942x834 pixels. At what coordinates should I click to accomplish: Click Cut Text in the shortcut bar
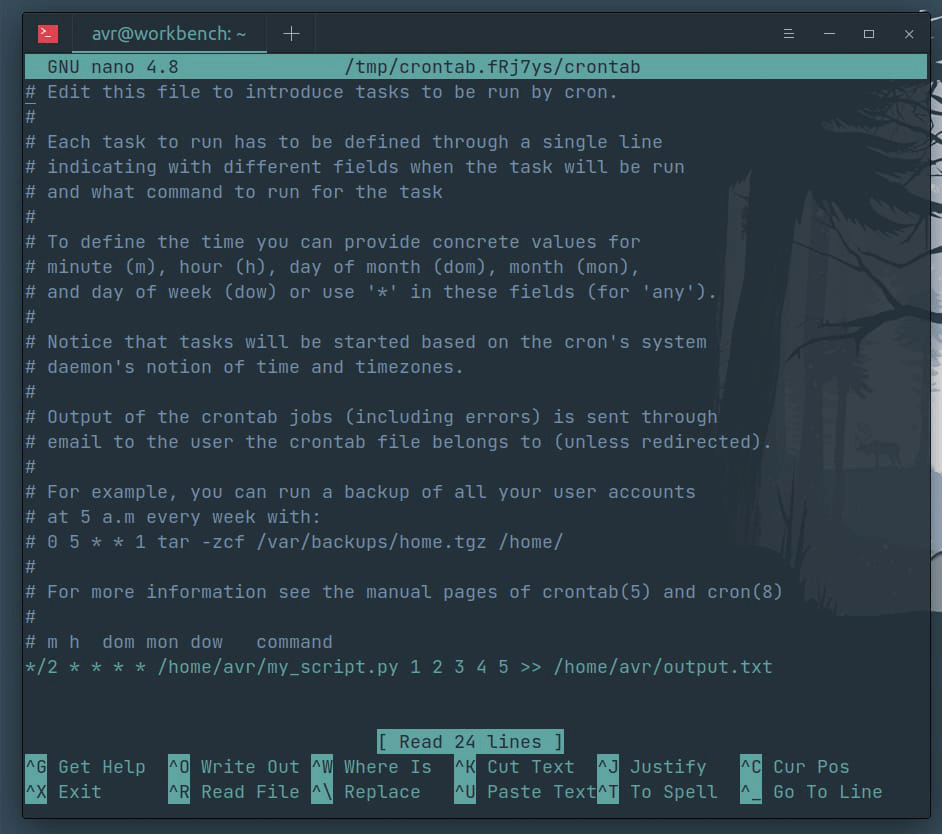pos(532,767)
